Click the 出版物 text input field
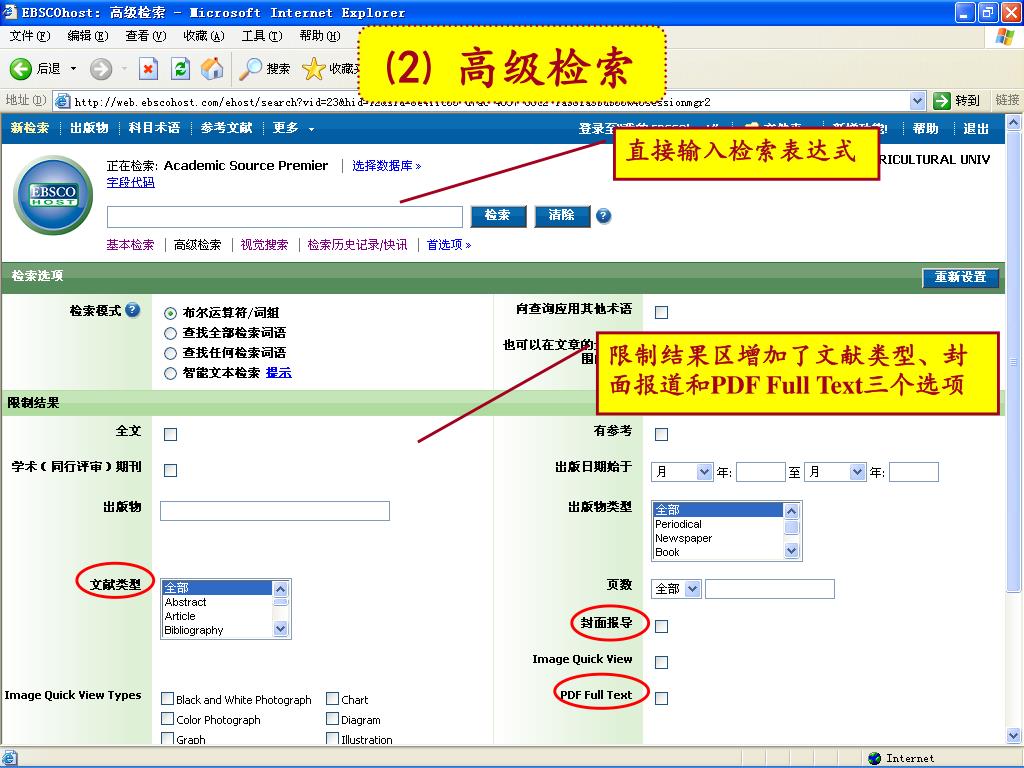 pos(275,511)
